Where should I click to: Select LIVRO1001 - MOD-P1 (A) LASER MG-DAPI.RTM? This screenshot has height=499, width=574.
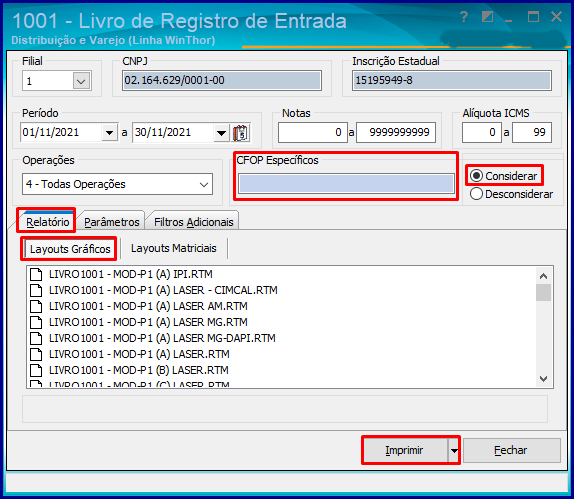tap(162, 338)
